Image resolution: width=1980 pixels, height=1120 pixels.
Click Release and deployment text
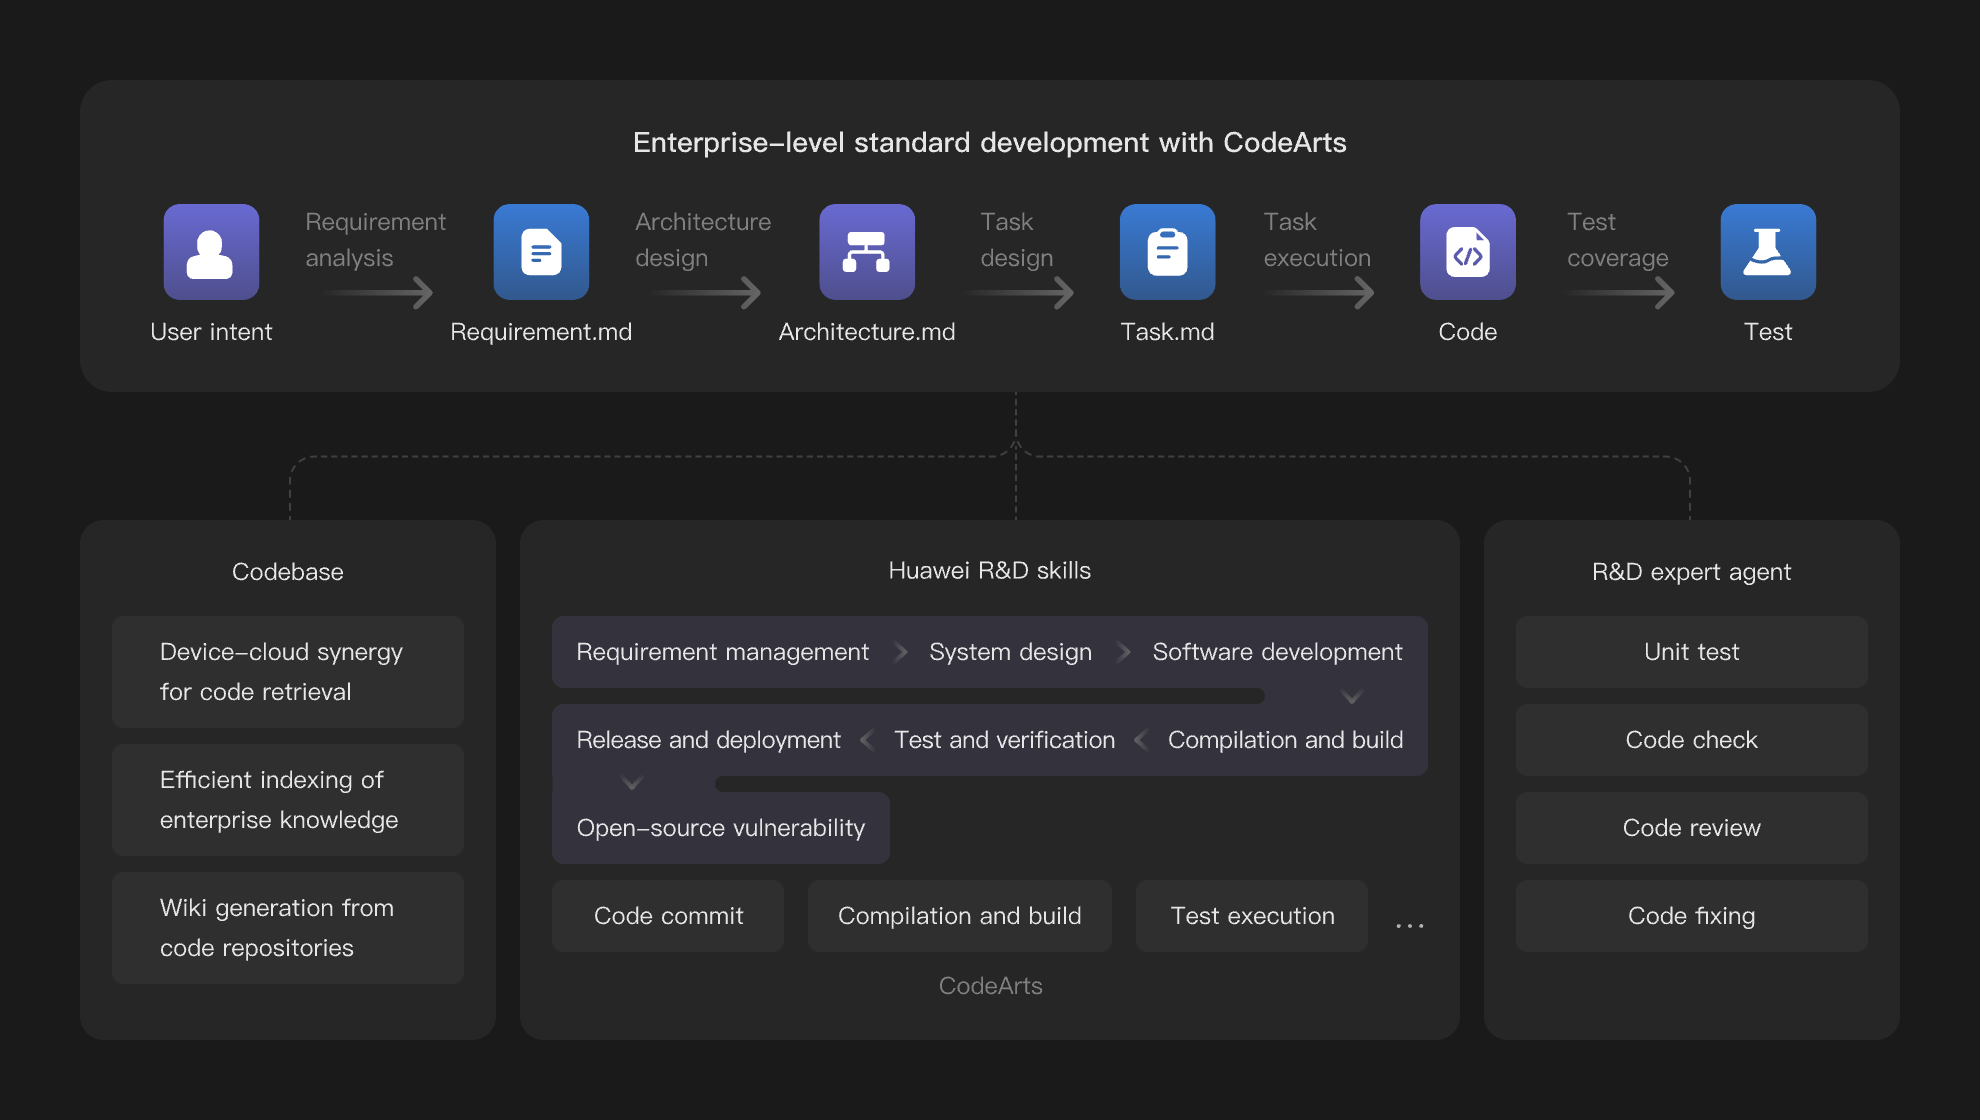coord(709,740)
